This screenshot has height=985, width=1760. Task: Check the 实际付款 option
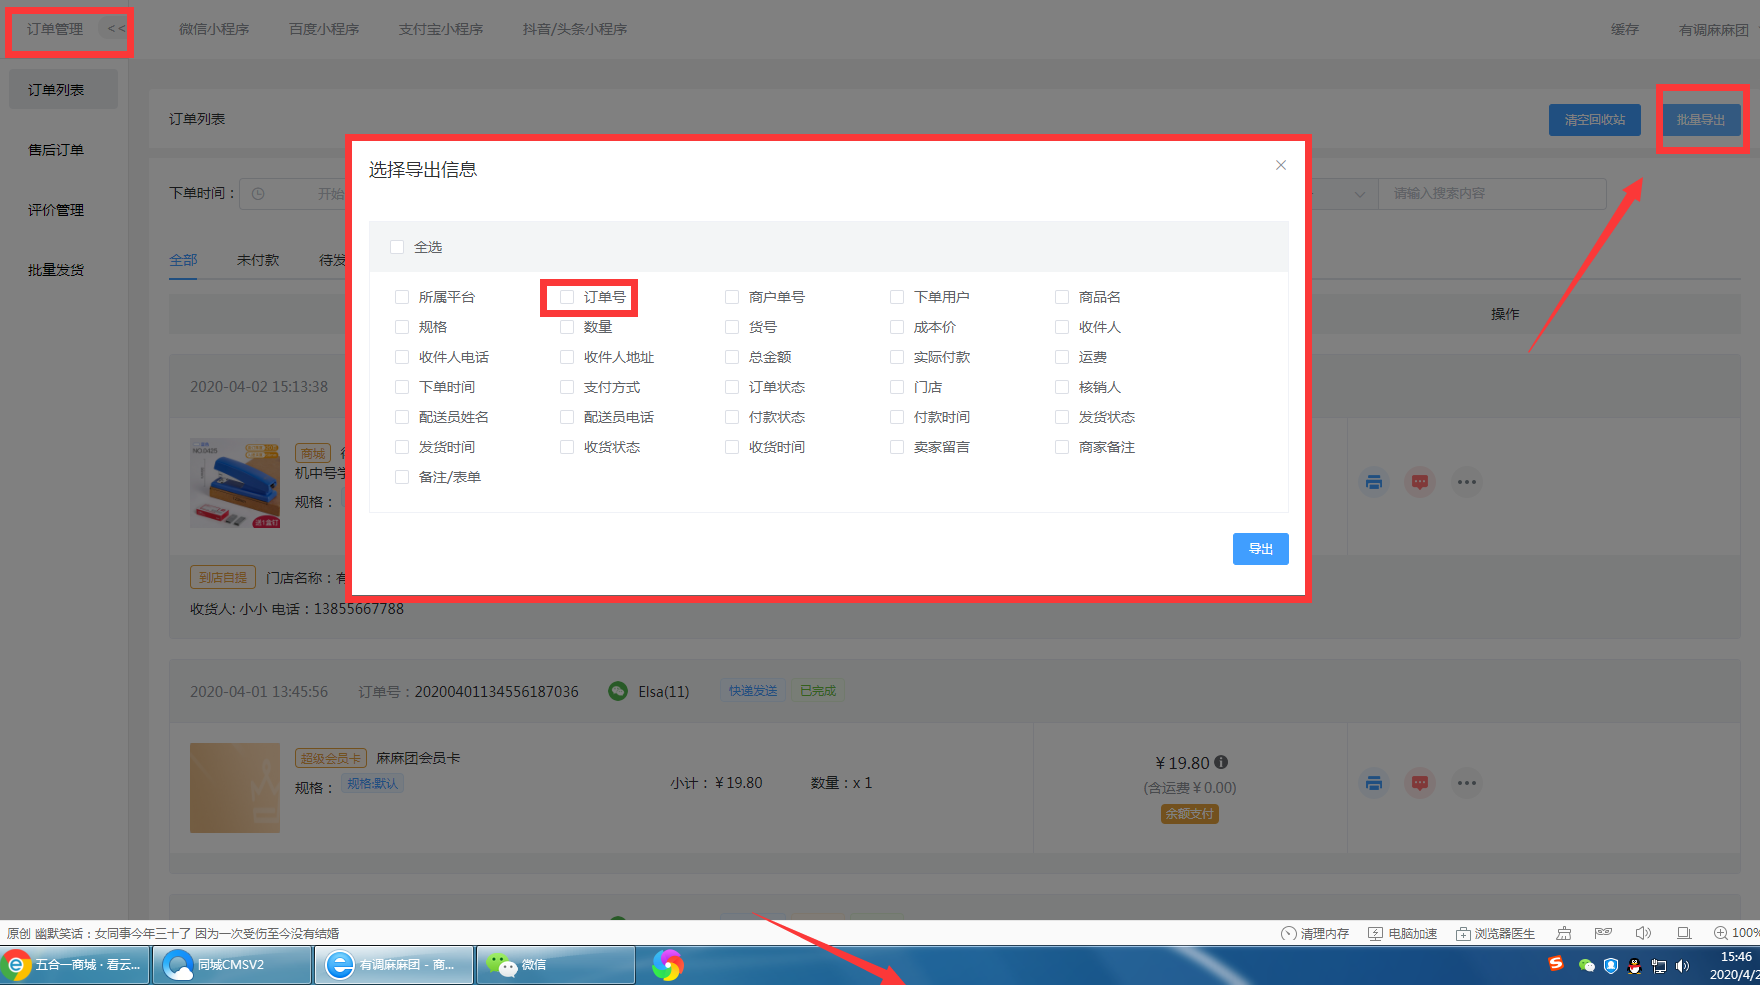[897, 357]
